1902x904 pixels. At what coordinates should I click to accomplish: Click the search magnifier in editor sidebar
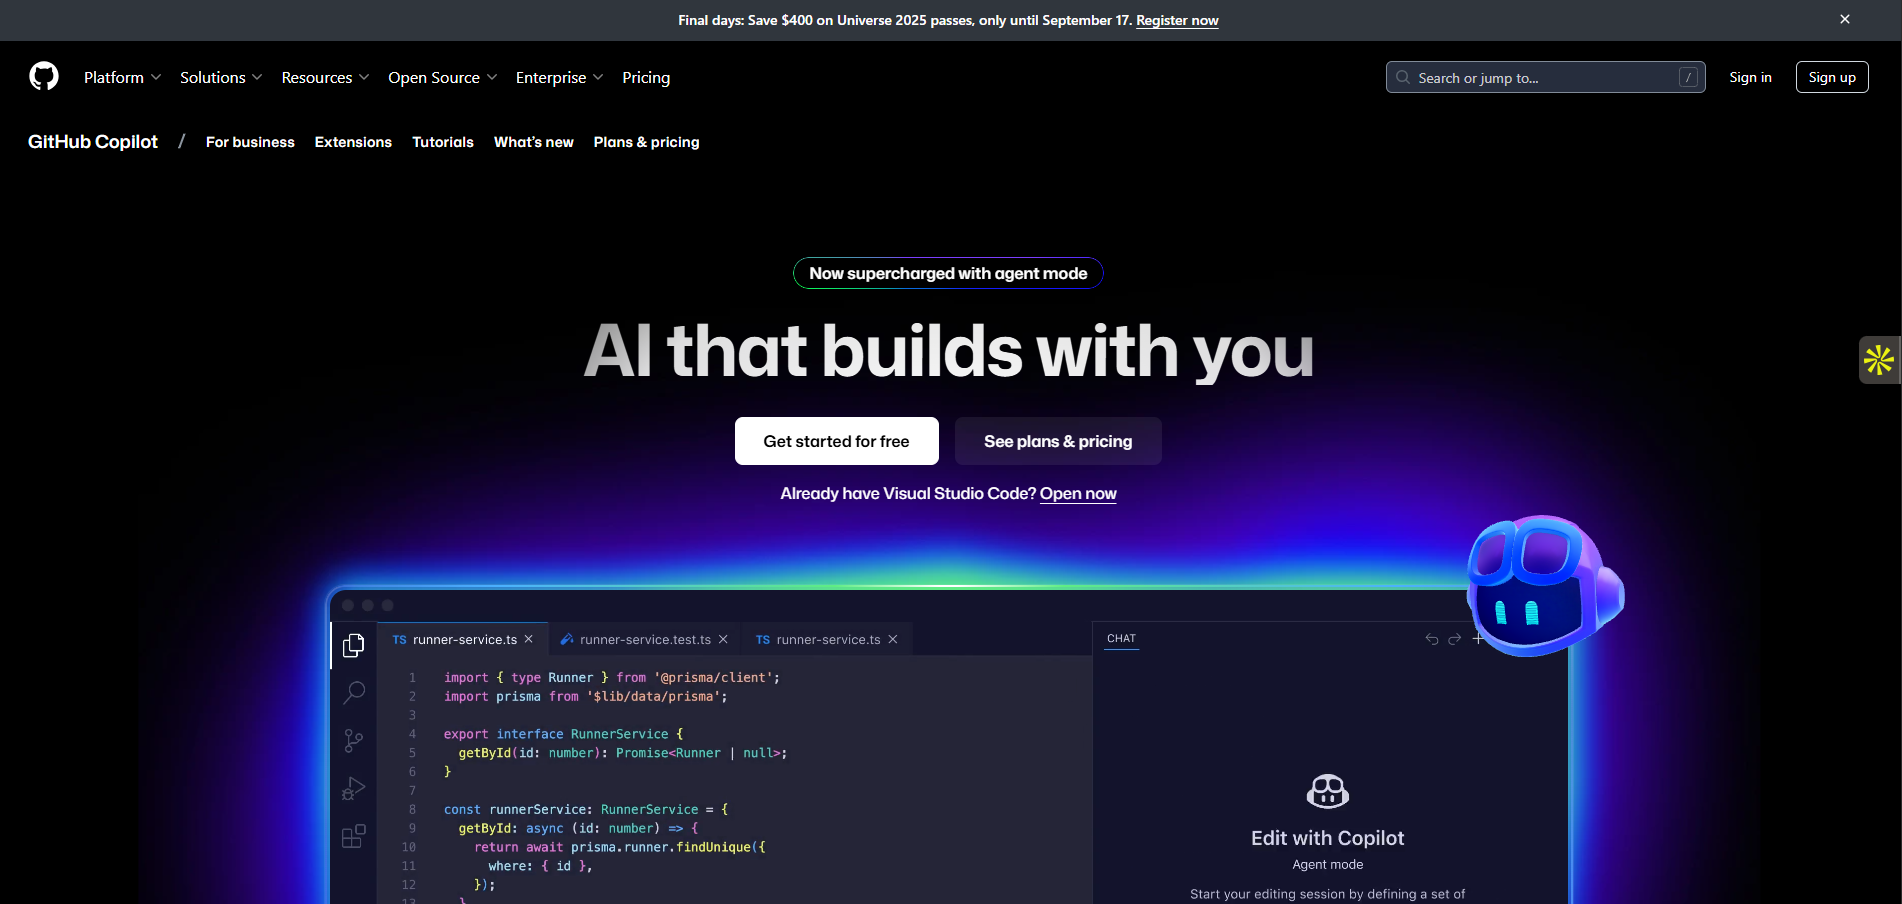(354, 692)
